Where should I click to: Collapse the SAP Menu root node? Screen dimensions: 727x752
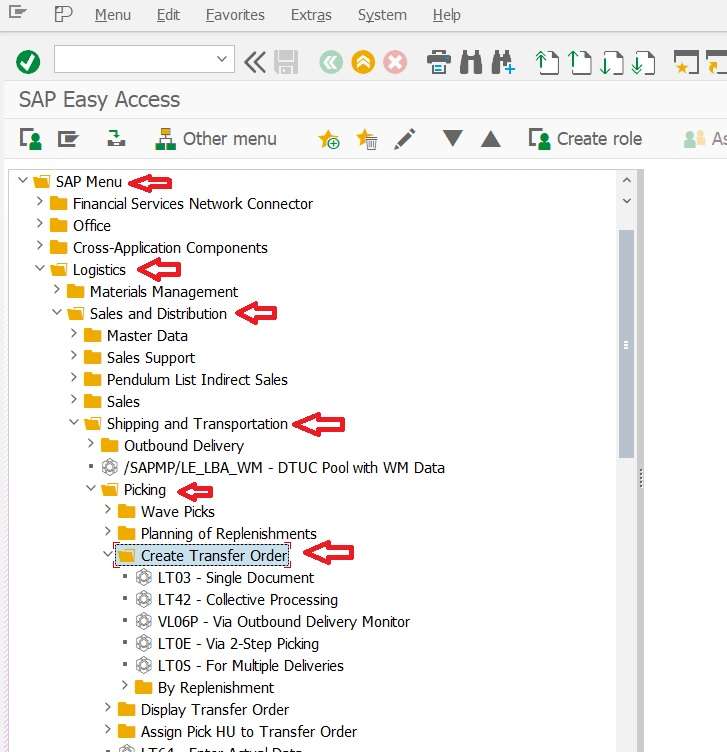tap(23, 180)
